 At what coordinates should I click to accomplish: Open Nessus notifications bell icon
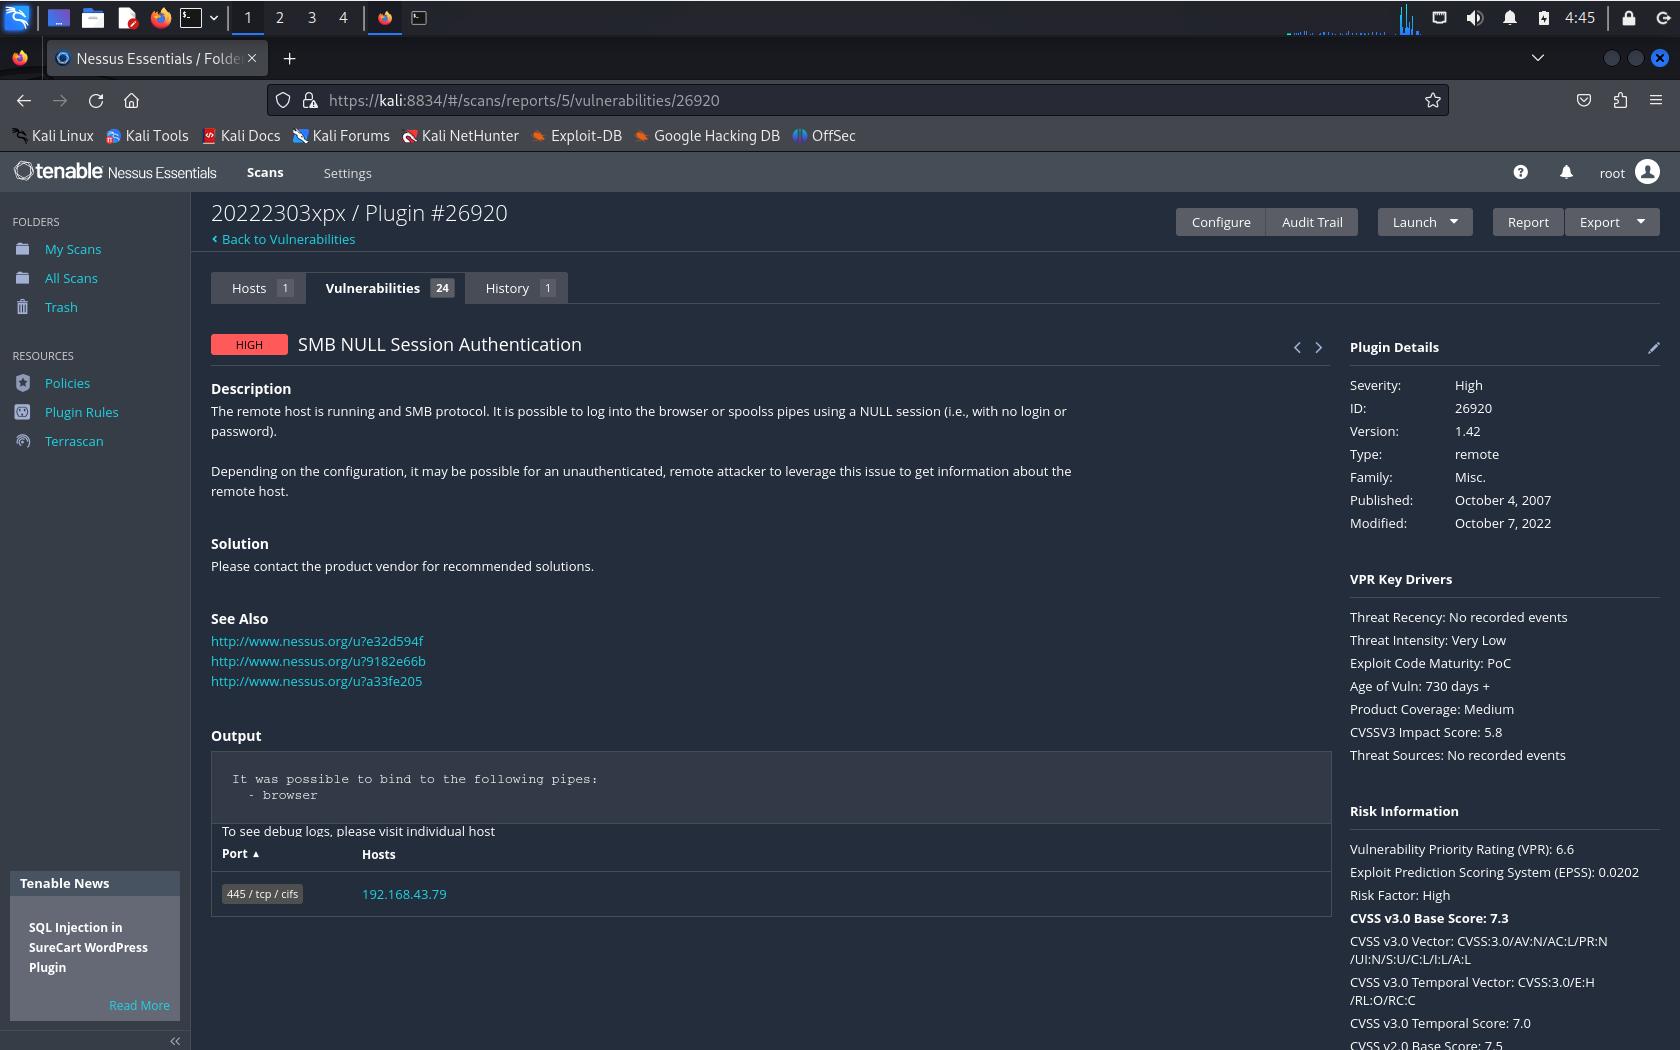click(x=1566, y=172)
